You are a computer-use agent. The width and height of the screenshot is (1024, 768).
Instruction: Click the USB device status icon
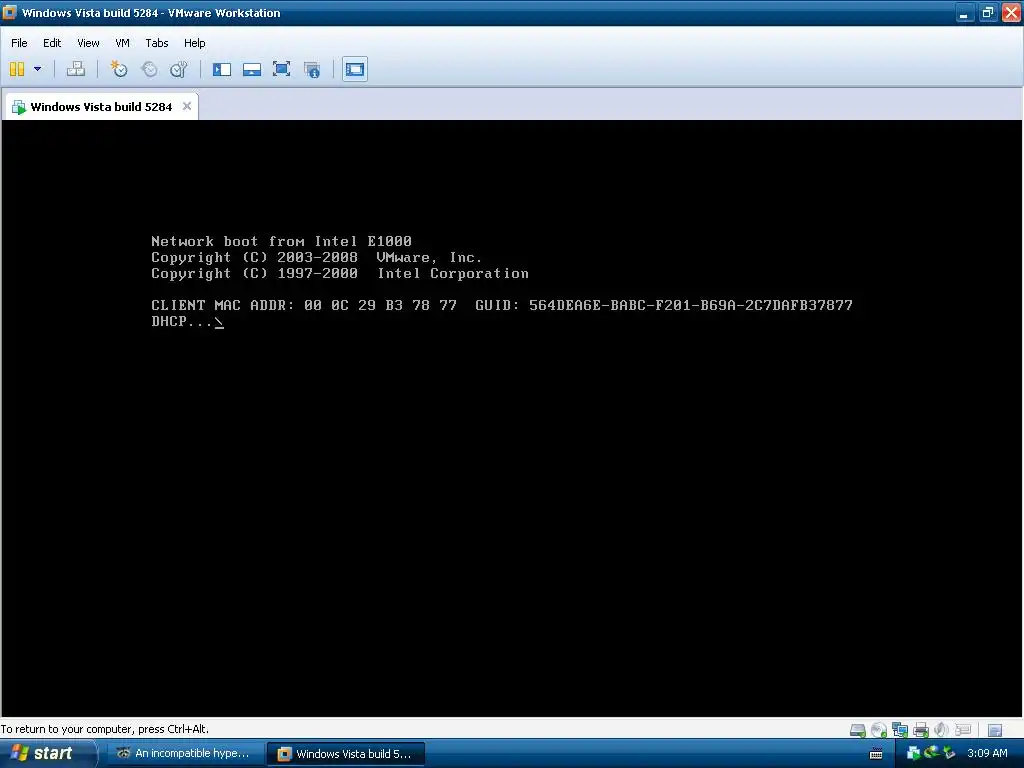[963, 730]
